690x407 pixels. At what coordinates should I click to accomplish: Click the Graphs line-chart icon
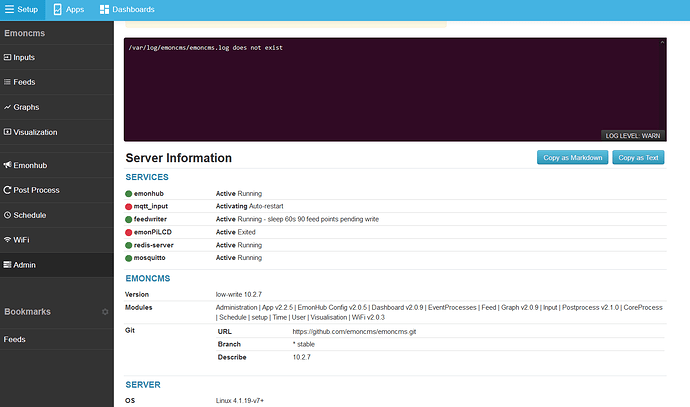(7, 107)
